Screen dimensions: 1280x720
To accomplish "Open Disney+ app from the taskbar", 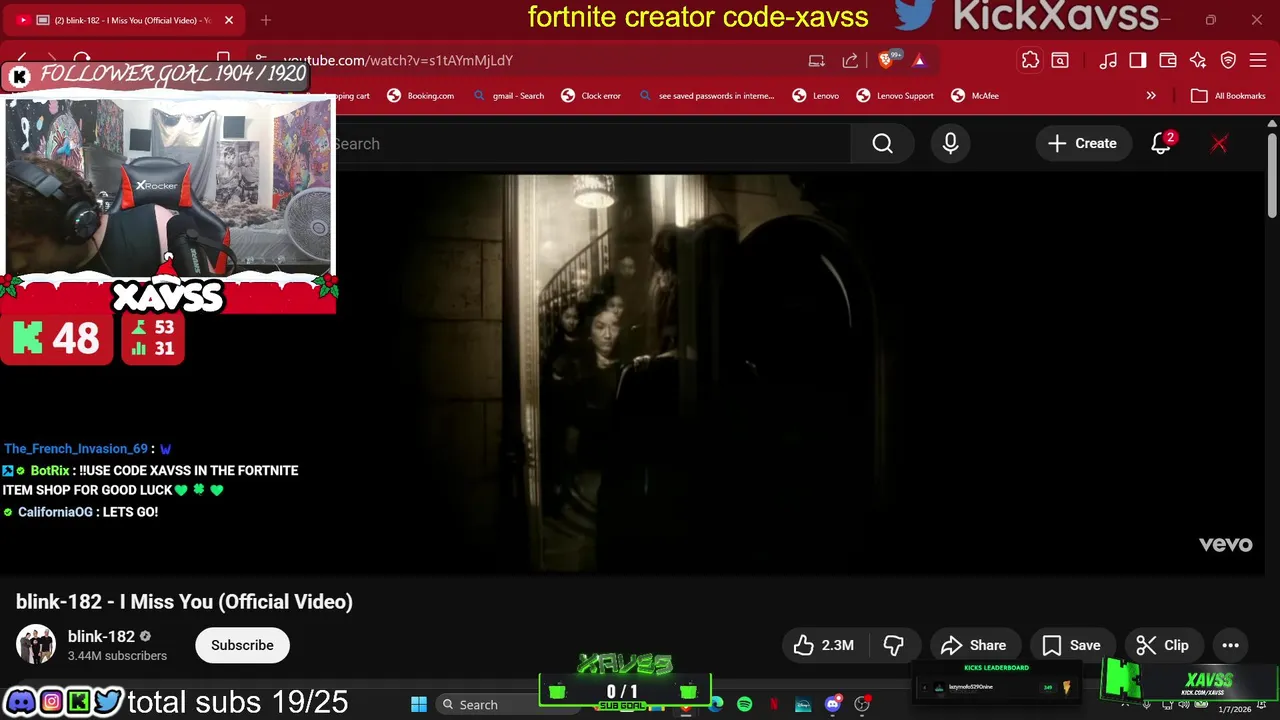I will tap(803, 704).
